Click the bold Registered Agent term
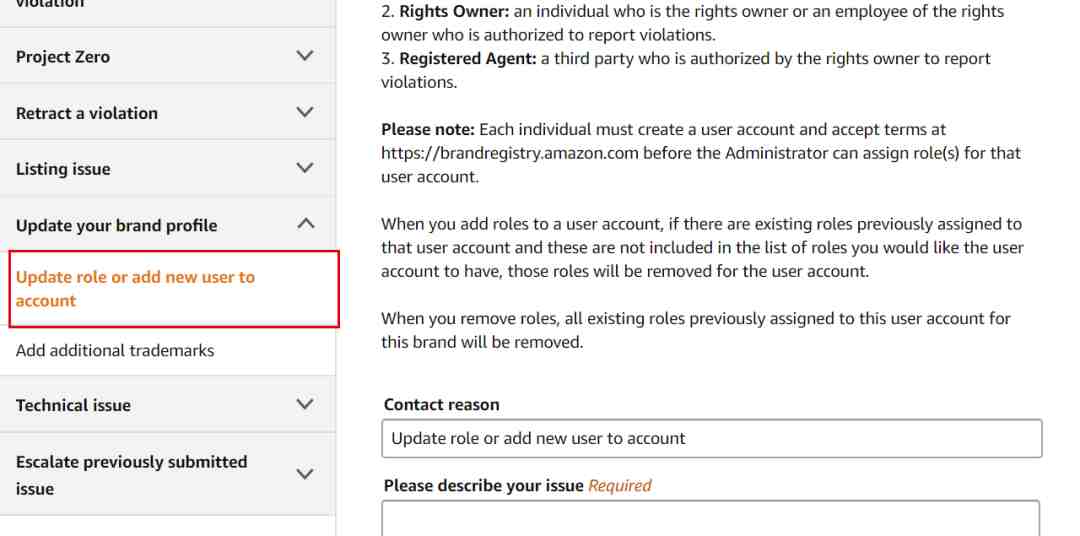The image size is (1080, 536). [468, 59]
